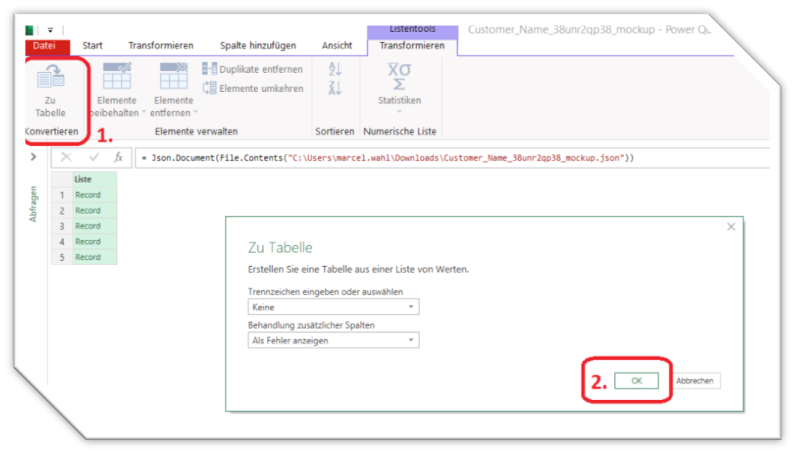Sort the list ascending (A-Z icon)
This screenshot has width=795, height=454.
coord(335,68)
